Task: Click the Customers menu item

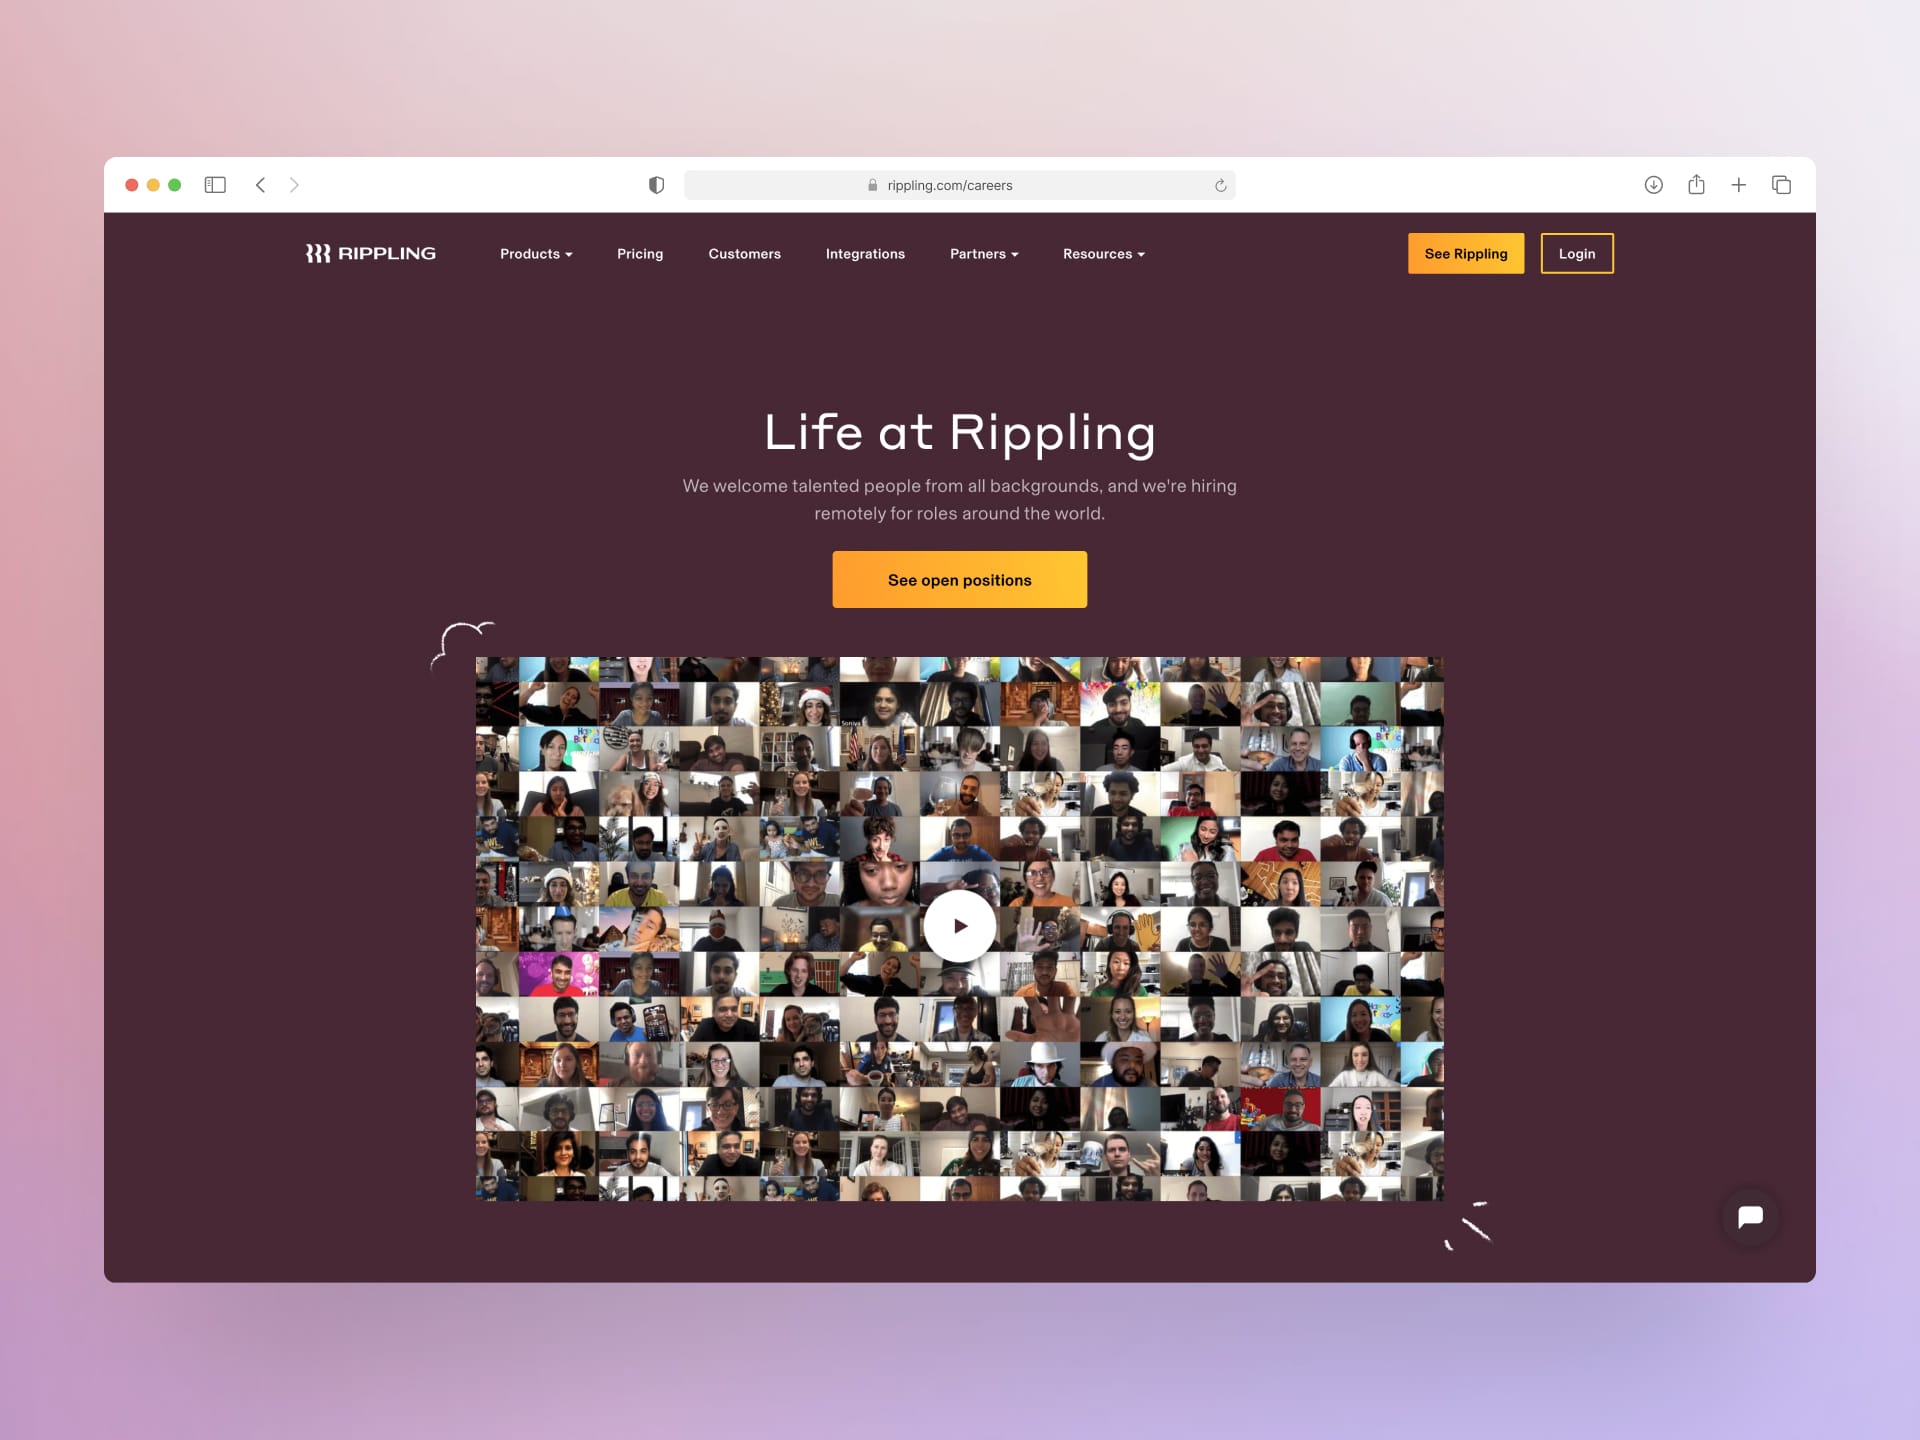Action: pyautogui.click(x=744, y=253)
